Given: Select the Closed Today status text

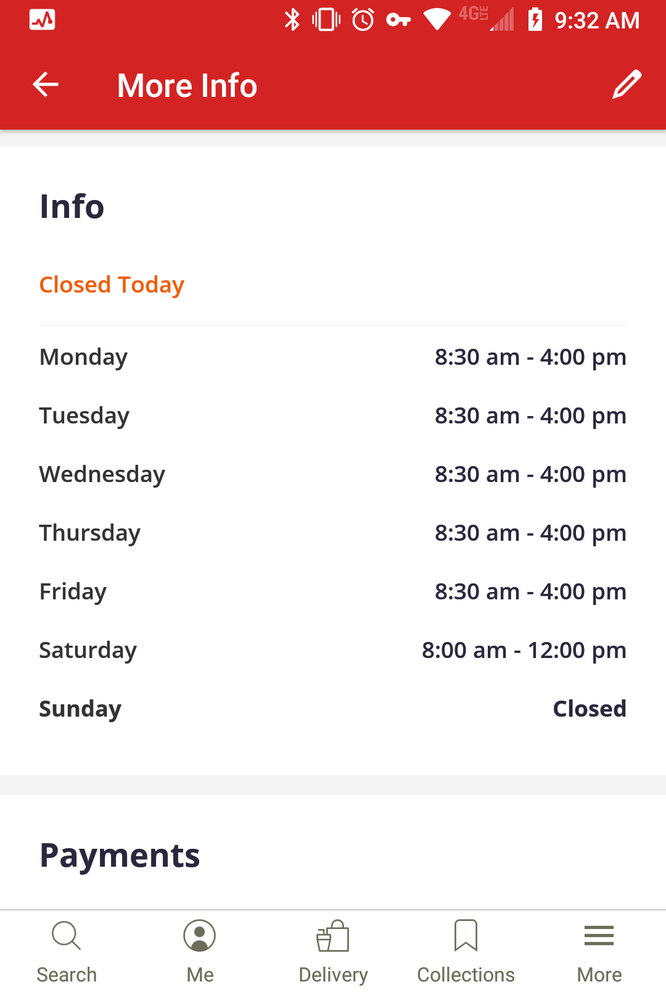Looking at the screenshot, I should click(112, 285).
